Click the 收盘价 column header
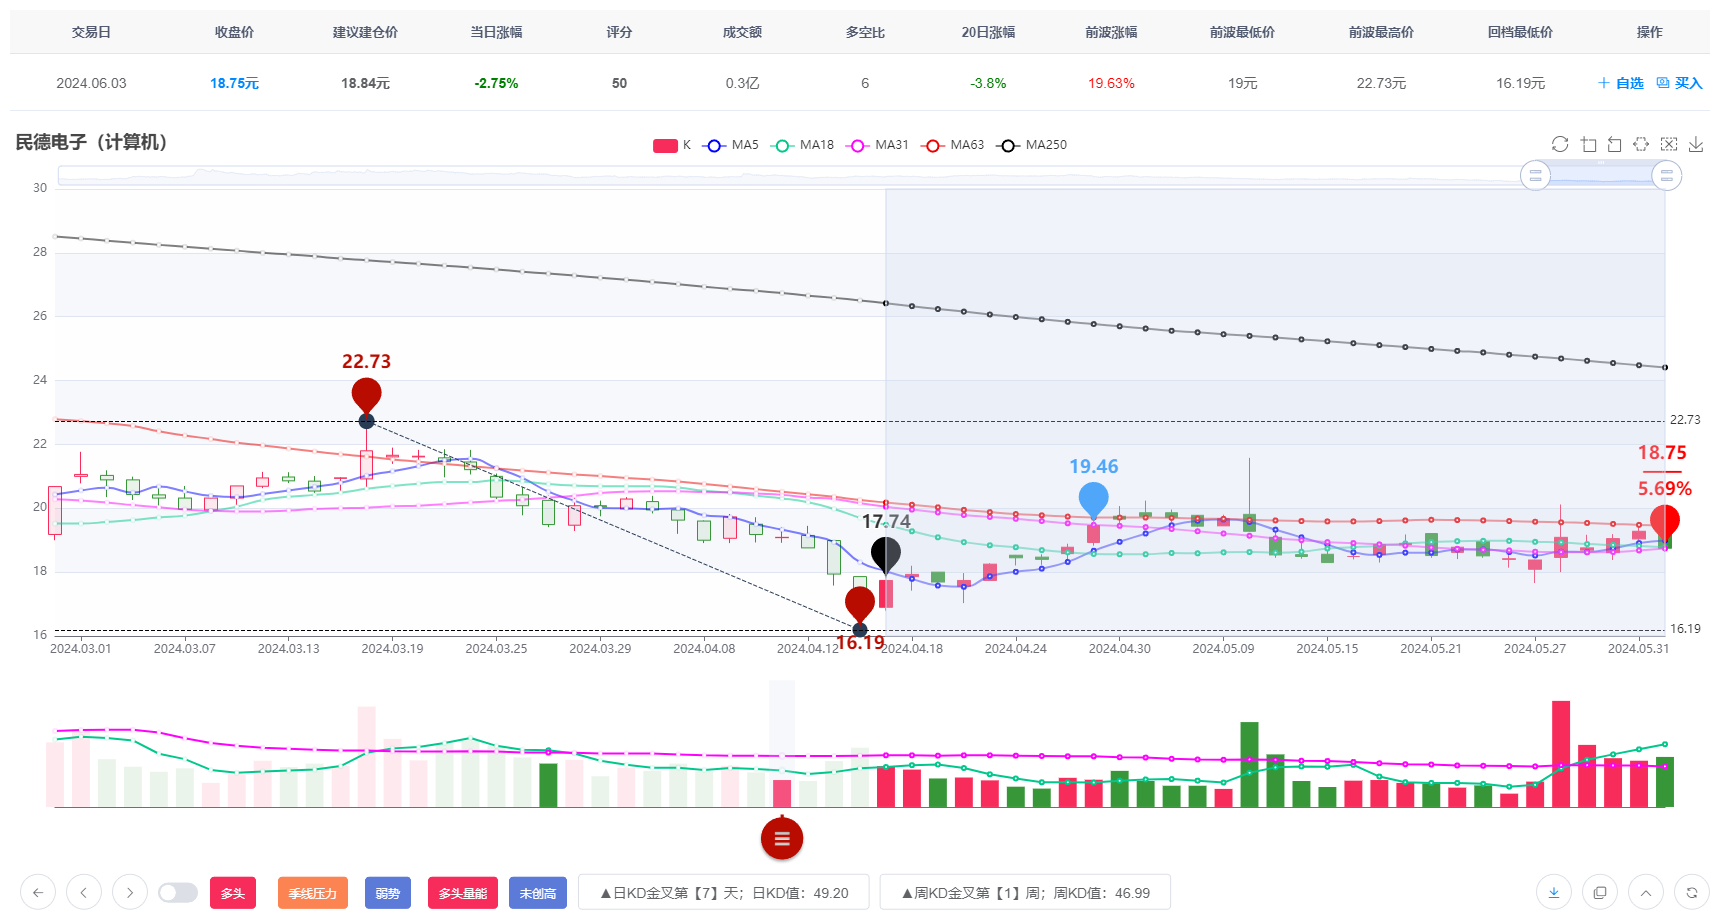The image size is (1720, 914). [234, 32]
